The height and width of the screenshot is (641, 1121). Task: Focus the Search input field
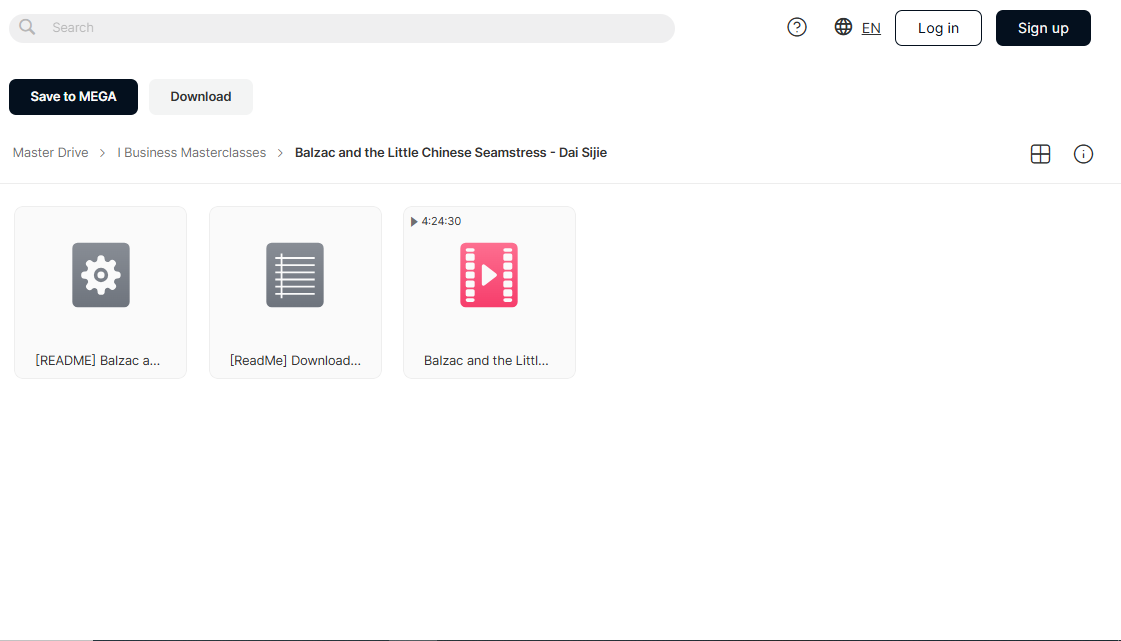coord(342,28)
